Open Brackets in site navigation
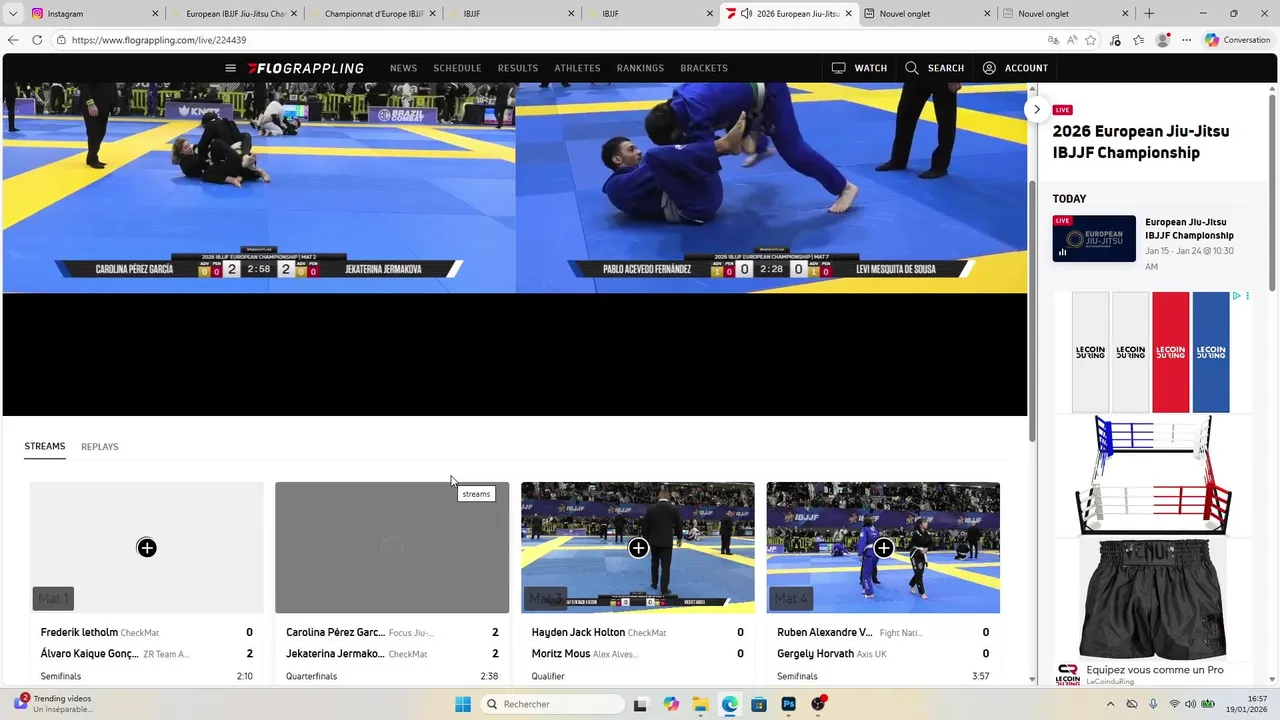The image size is (1280, 720). pyautogui.click(x=704, y=68)
